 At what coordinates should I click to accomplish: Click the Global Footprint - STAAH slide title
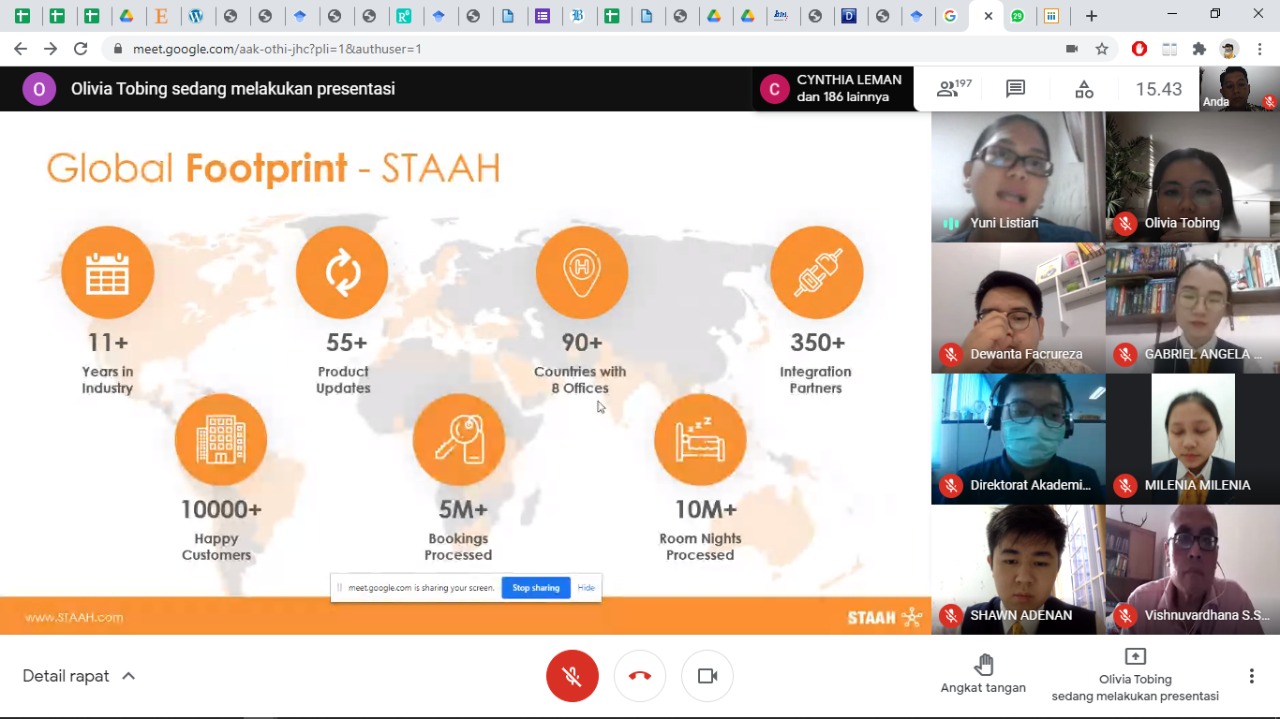(x=273, y=168)
